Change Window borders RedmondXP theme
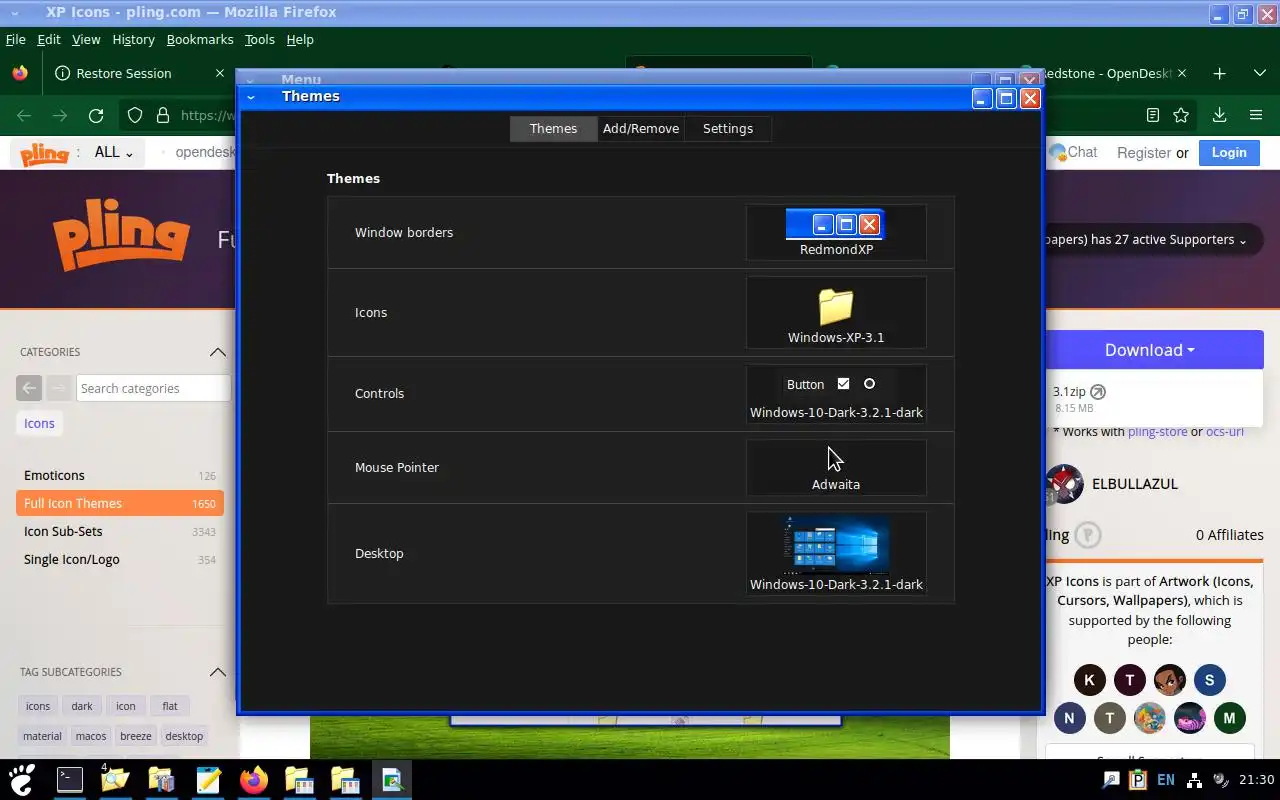The width and height of the screenshot is (1280, 800). click(x=836, y=233)
